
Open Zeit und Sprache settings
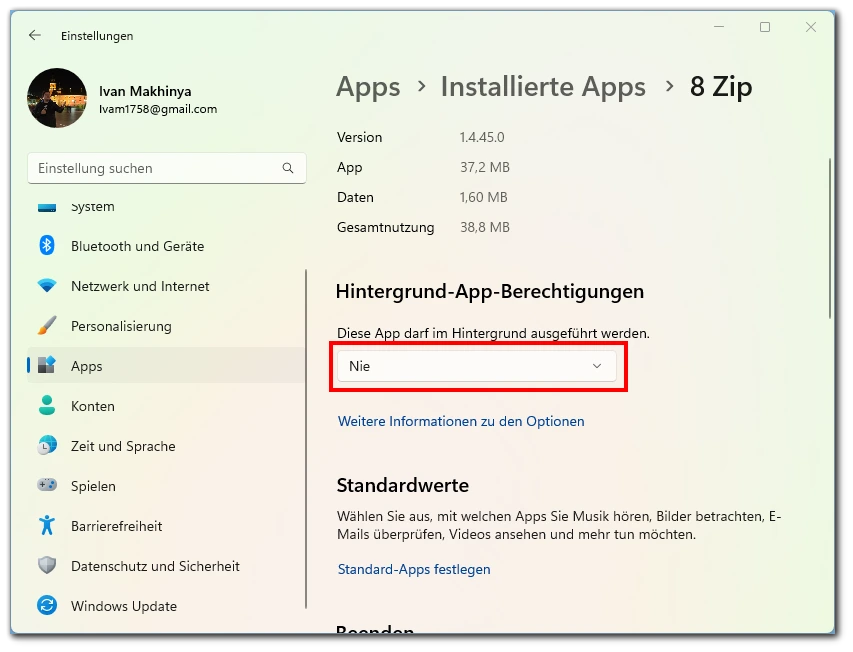point(166,445)
